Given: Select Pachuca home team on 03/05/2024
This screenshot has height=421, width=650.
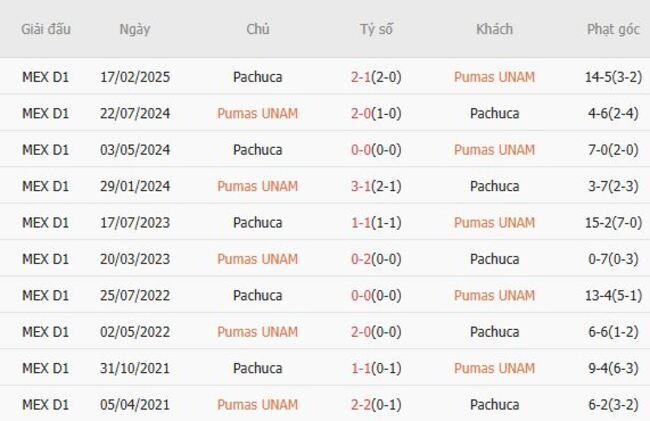Looking at the screenshot, I should point(257,150).
